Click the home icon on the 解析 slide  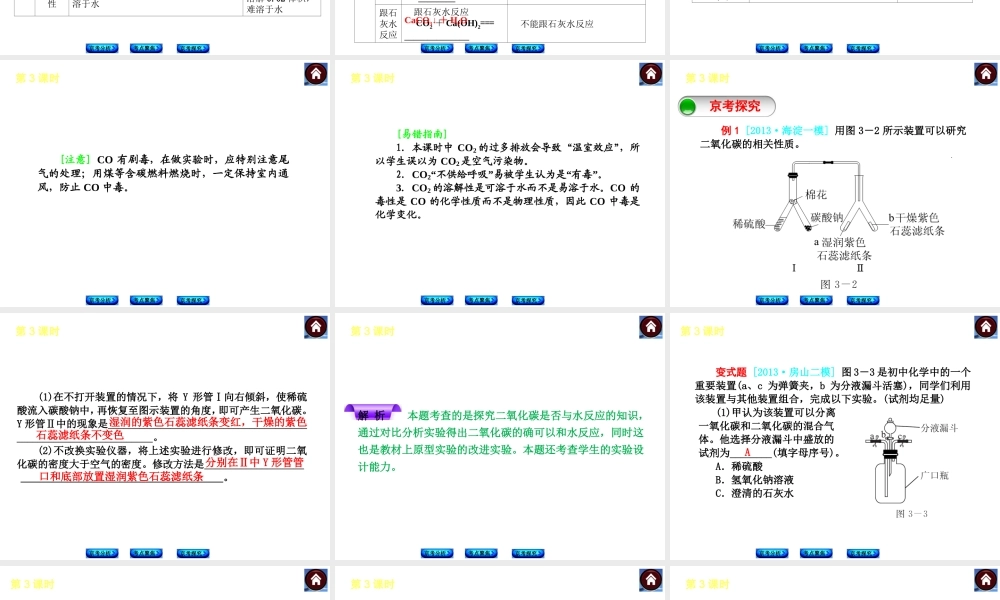coord(651,328)
